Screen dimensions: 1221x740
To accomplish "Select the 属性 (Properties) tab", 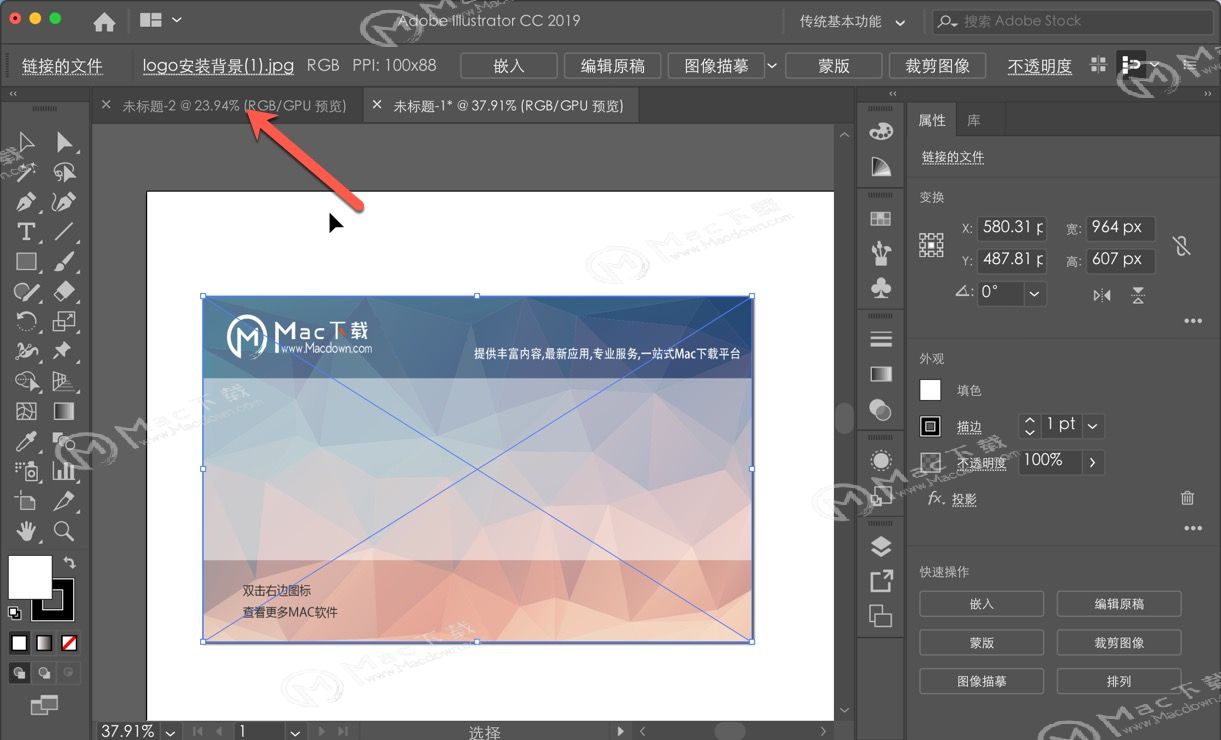I will click(932, 120).
